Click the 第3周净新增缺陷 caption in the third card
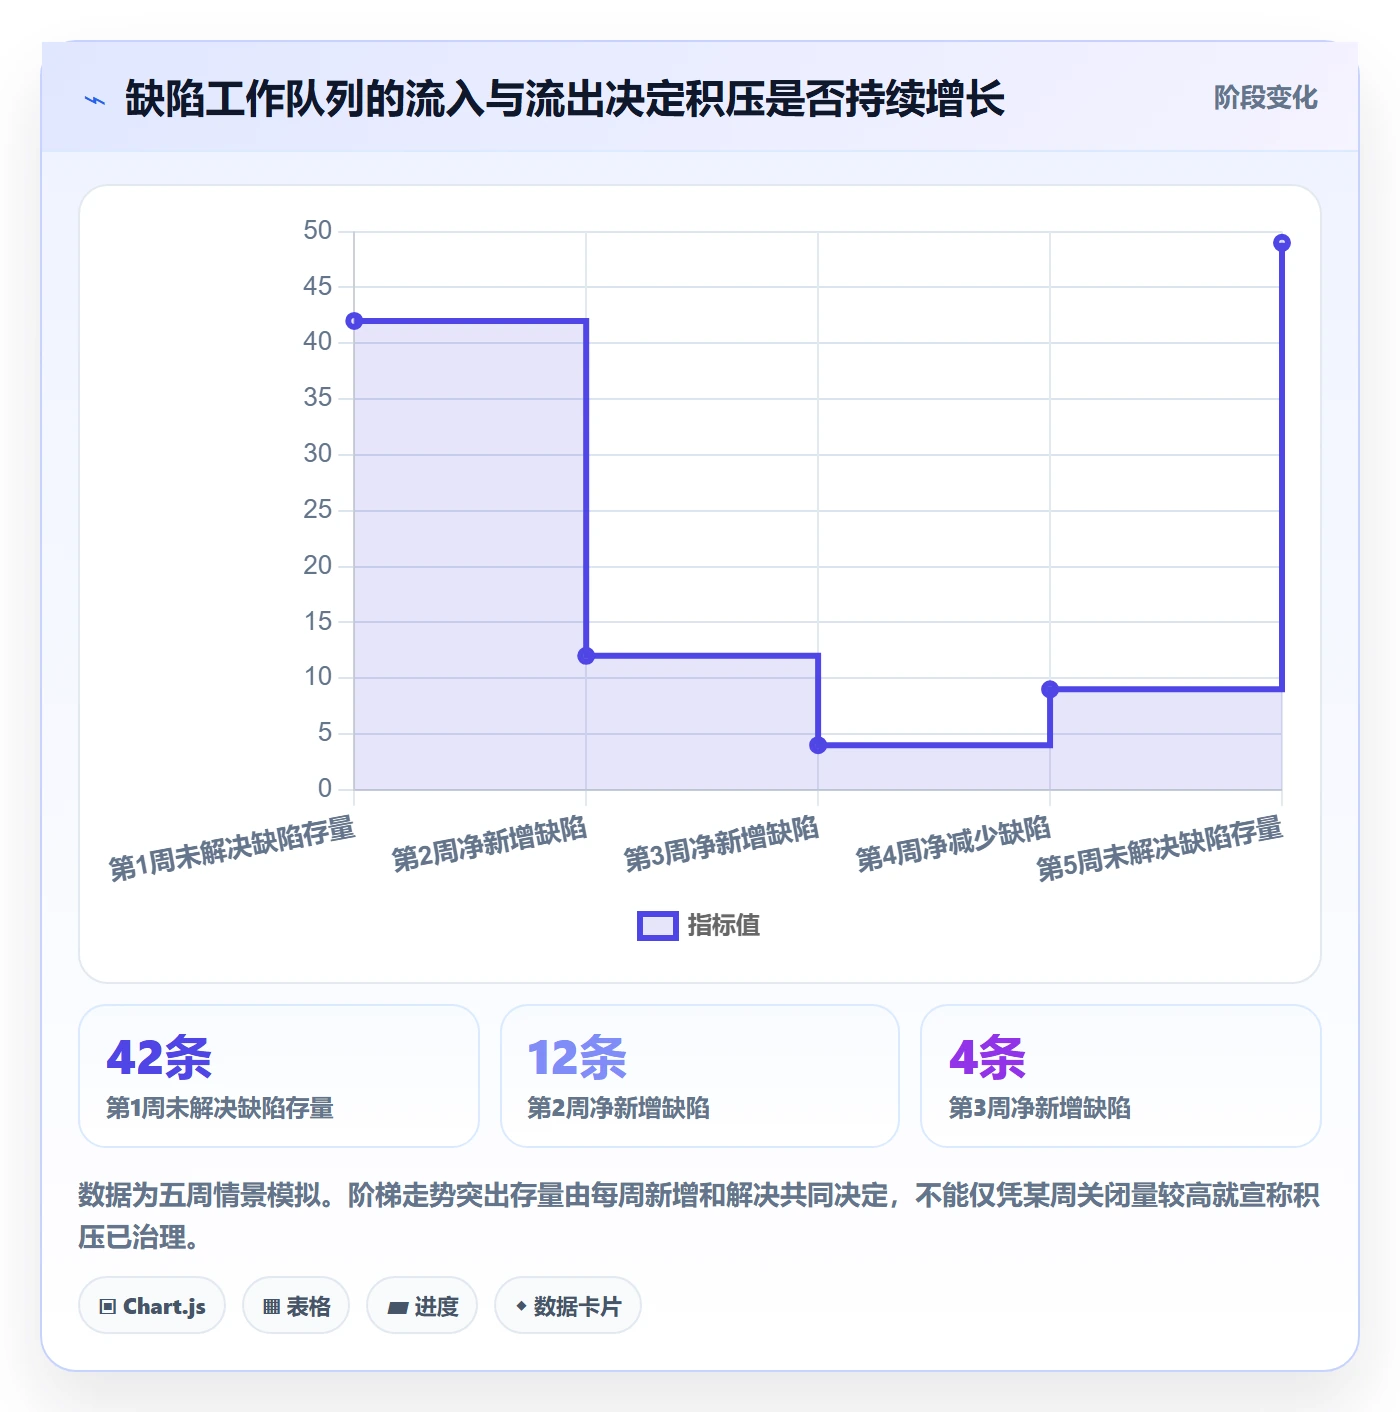This screenshot has width=1400, height=1412. pos(1039,1108)
